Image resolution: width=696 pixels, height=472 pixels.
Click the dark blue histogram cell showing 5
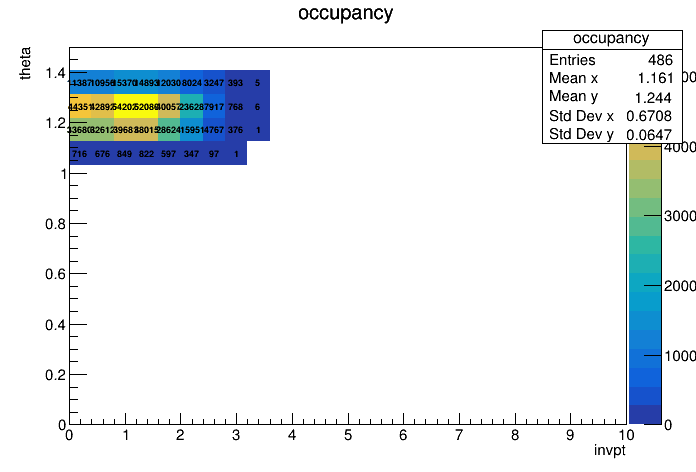click(x=258, y=82)
